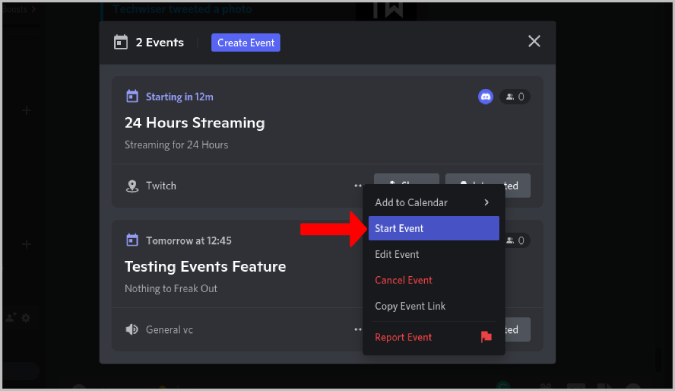
Task: Open Add to Calendar submenu
Action: (x=433, y=202)
